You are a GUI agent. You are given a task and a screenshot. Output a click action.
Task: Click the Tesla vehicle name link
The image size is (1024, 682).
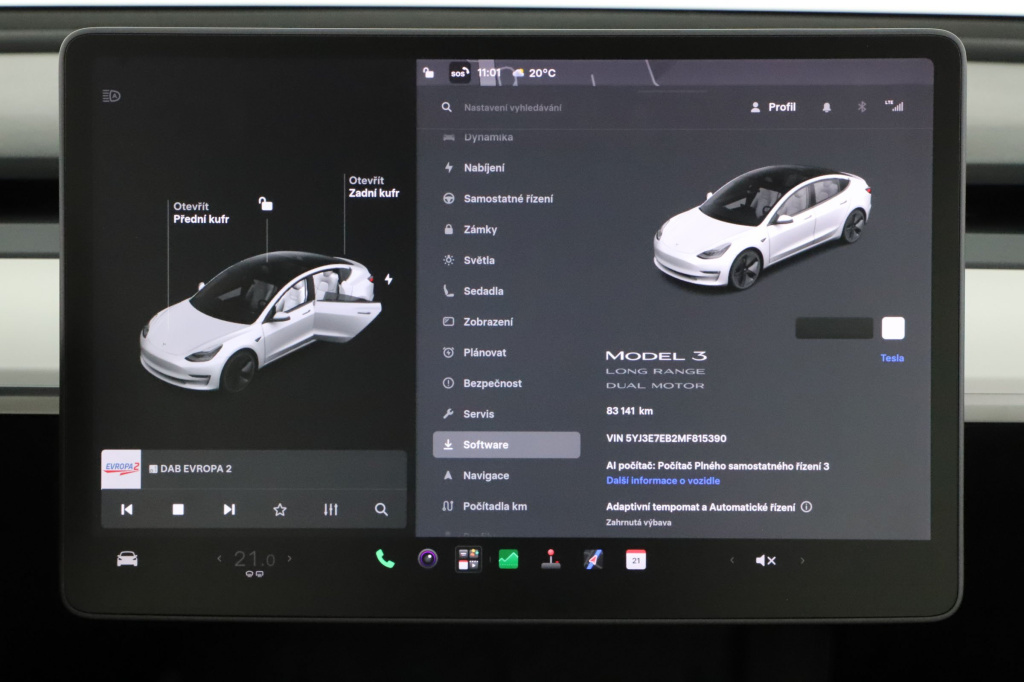(x=891, y=358)
